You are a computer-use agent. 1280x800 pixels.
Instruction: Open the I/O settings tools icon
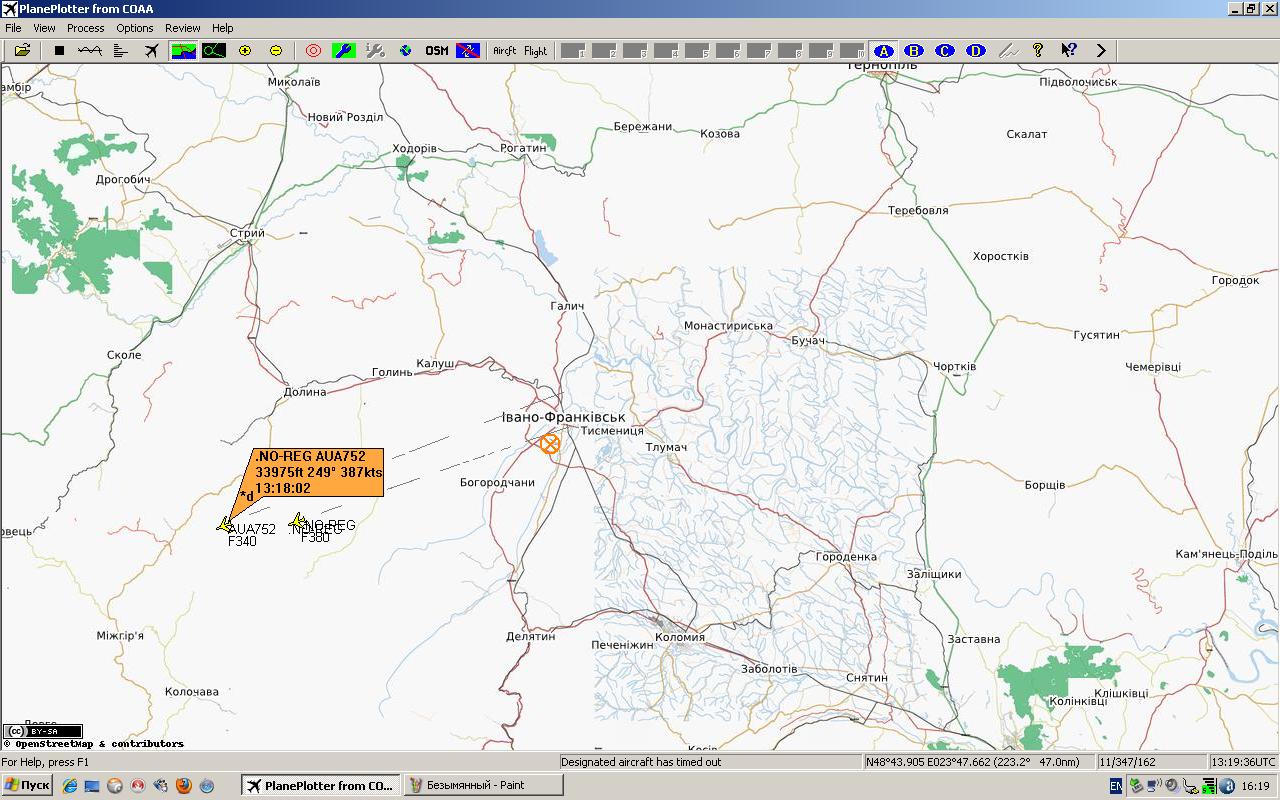375,50
